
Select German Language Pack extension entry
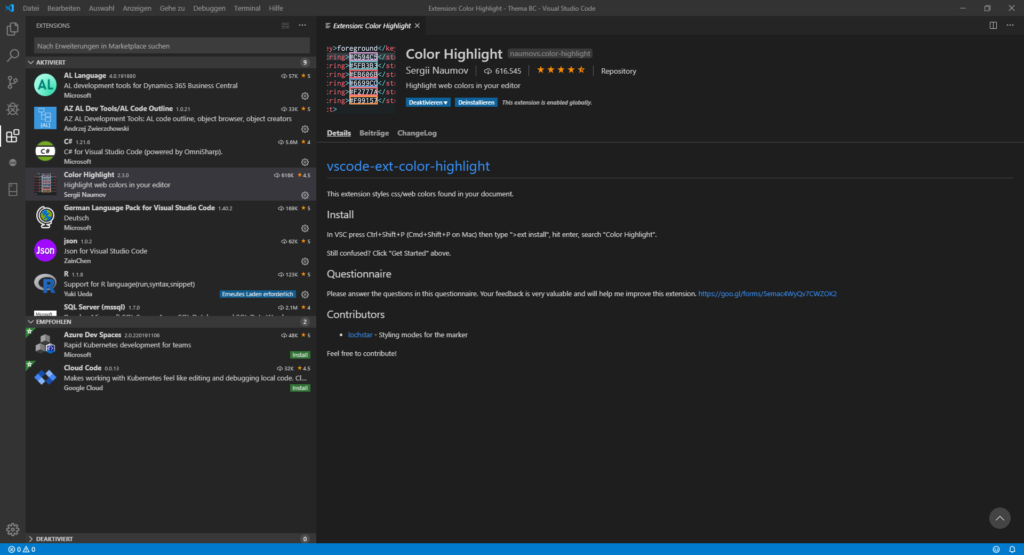(171, 217)
